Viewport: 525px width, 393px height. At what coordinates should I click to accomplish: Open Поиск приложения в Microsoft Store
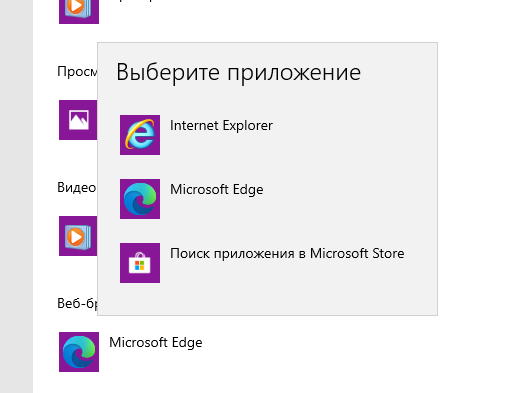(x=287, y=253)
